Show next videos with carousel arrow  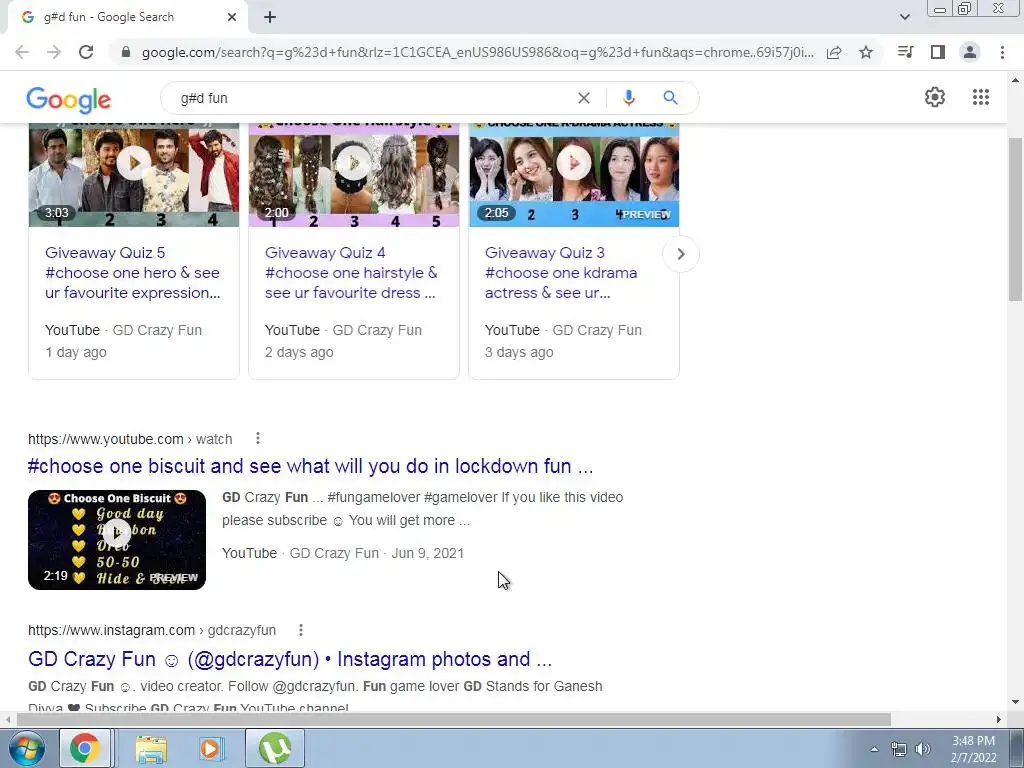(680, 253)
